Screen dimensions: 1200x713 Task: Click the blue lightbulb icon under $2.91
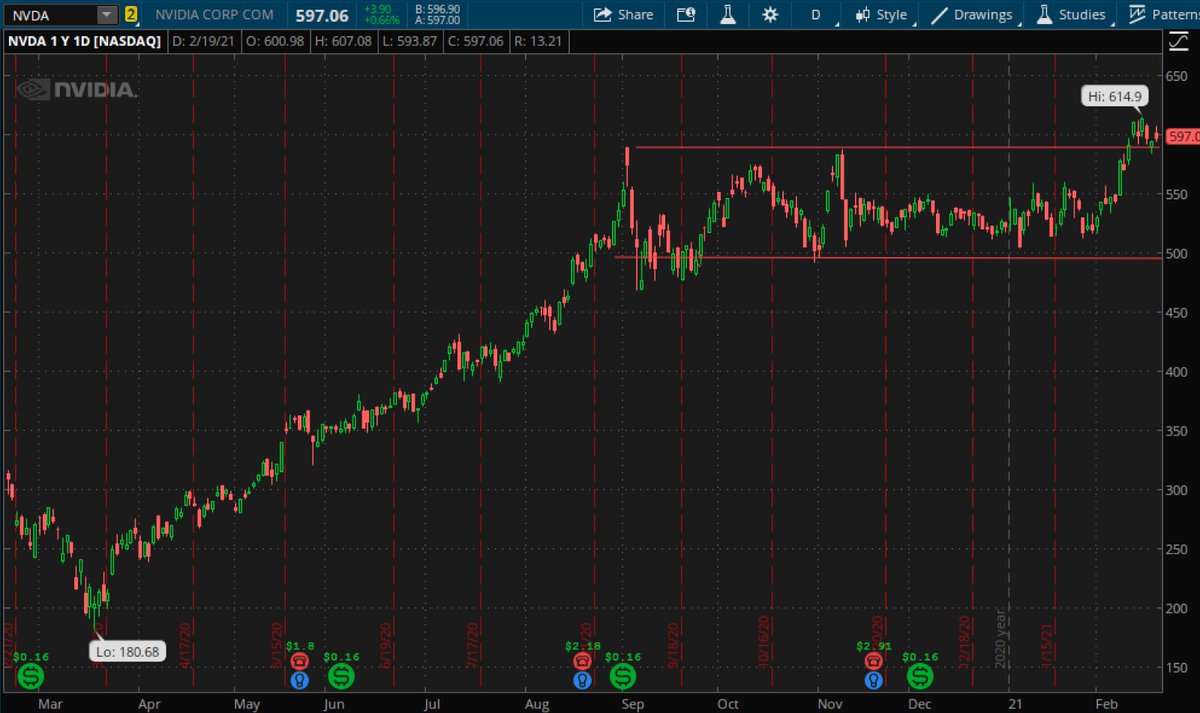tap(874, 680)
